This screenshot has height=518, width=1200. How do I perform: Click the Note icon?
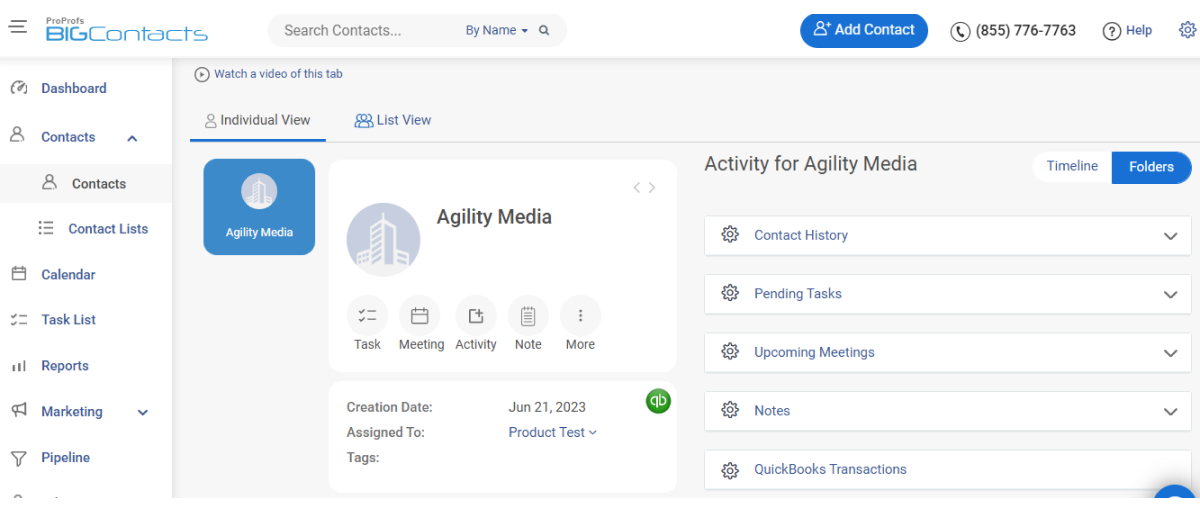(x=528, y=316)
